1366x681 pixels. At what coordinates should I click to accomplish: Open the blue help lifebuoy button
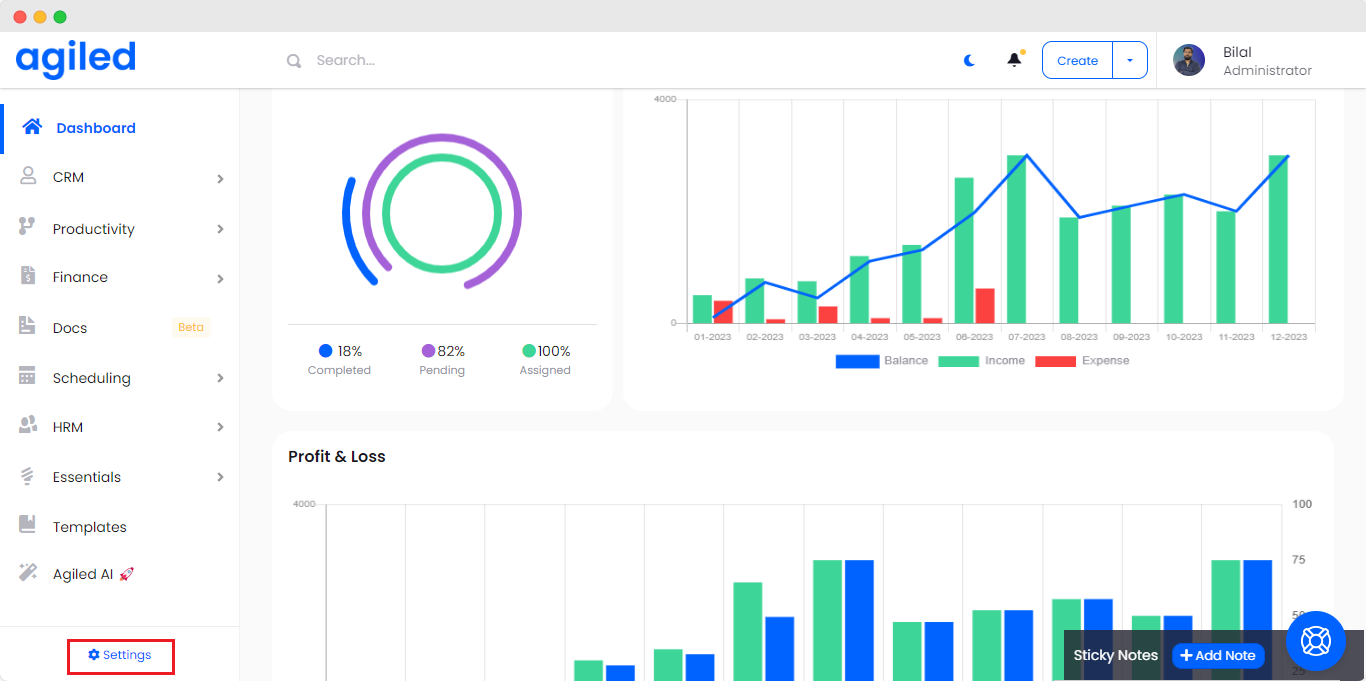(1315, 640)
